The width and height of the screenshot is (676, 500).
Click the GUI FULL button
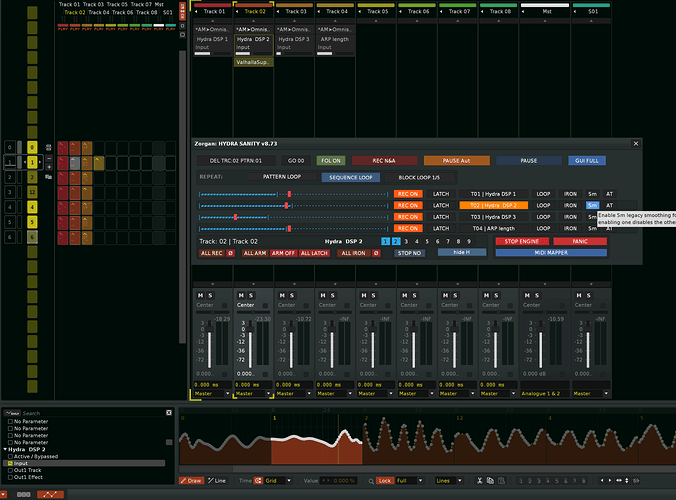pos(587,160)
